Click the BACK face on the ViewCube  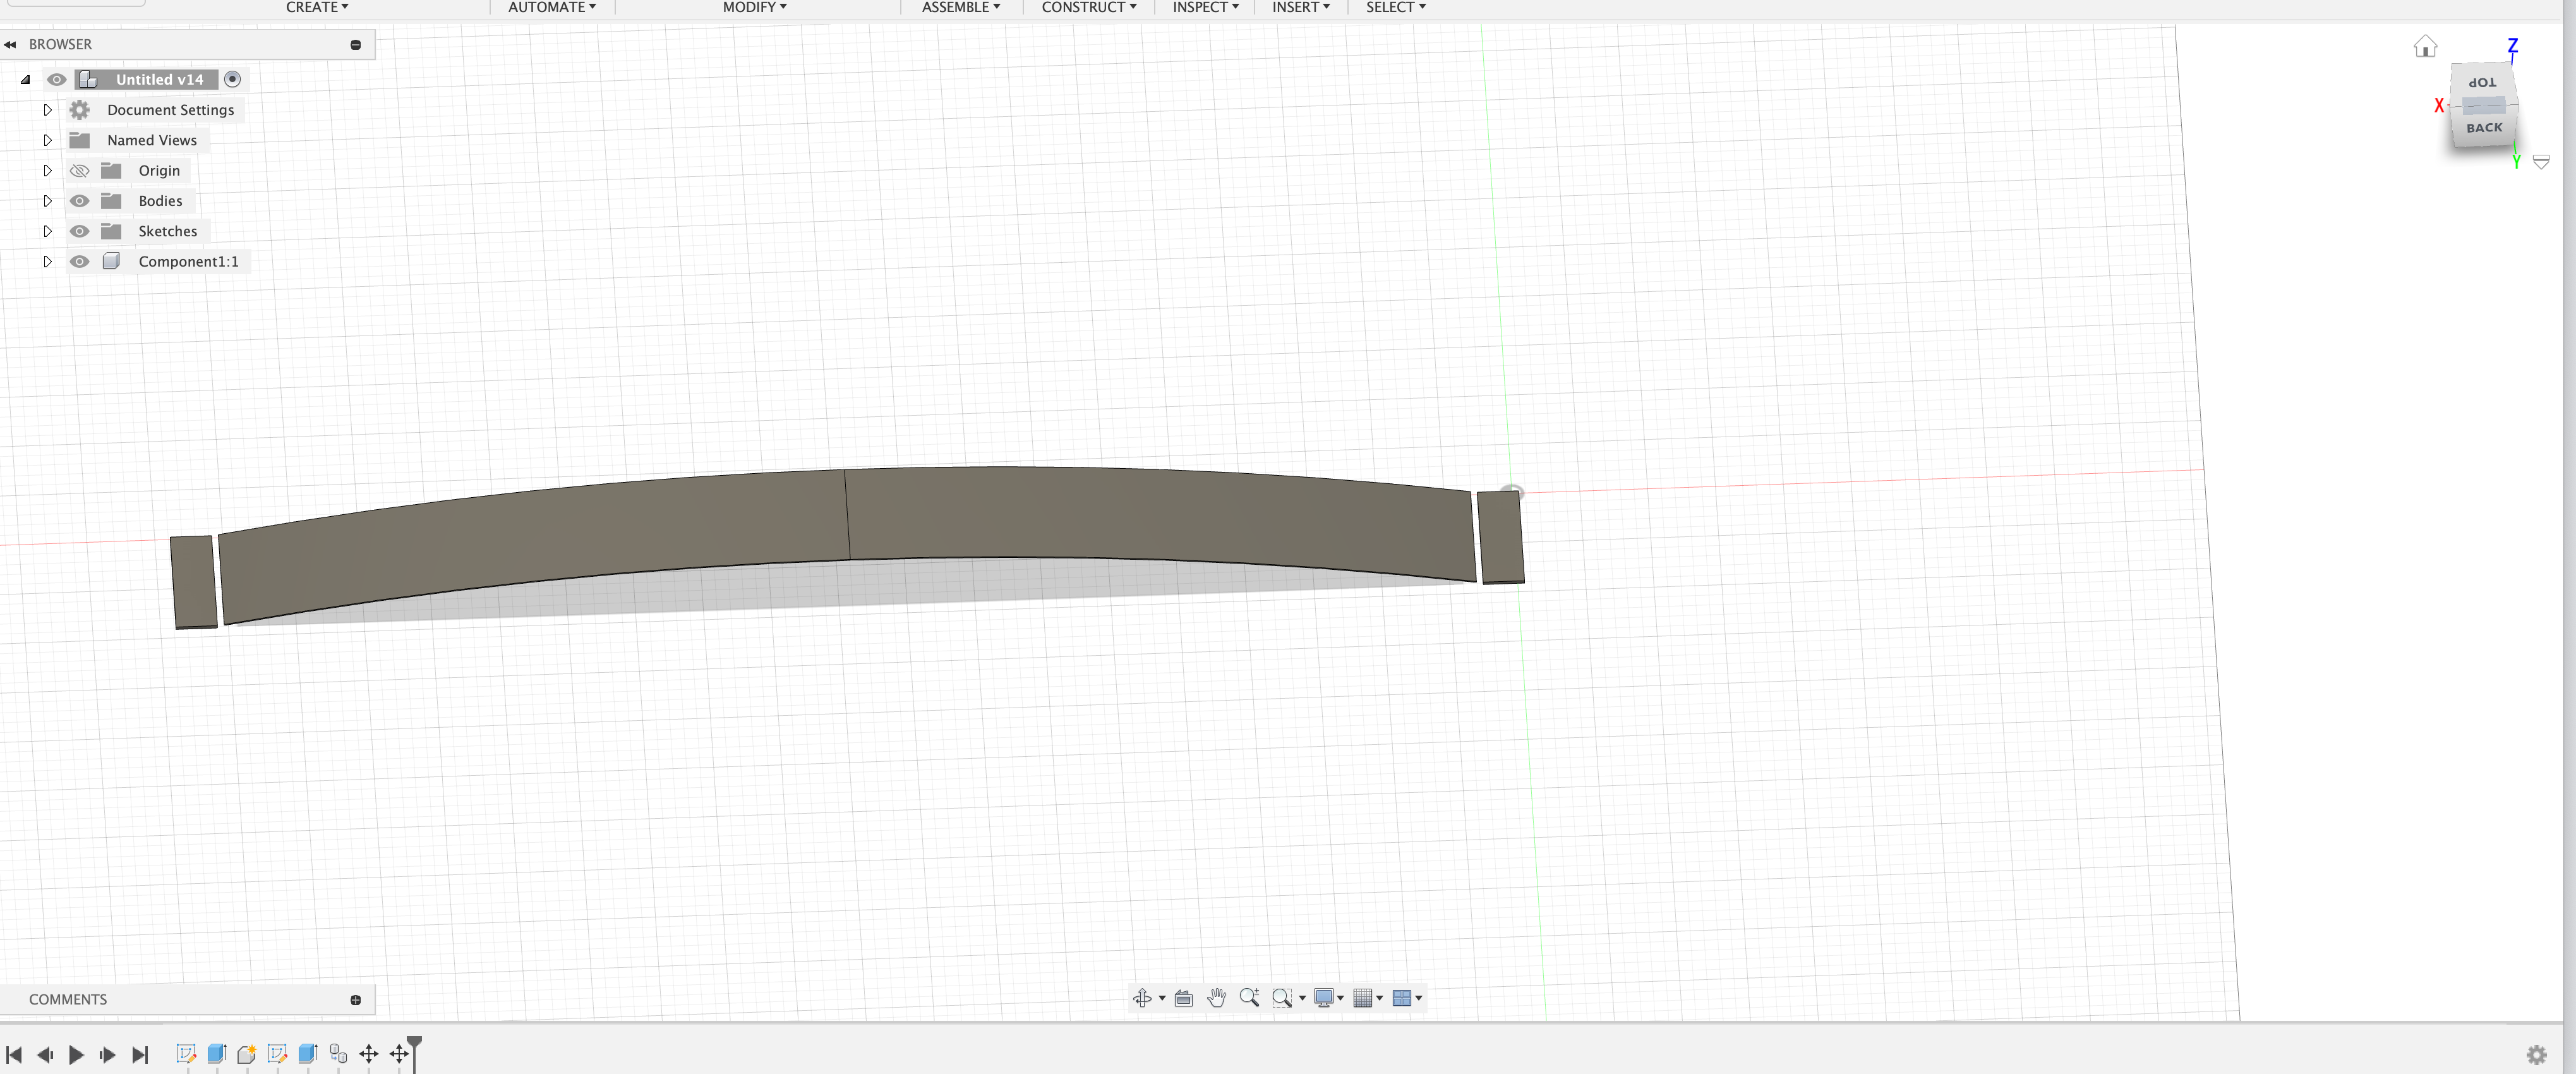coord(2484,128)
